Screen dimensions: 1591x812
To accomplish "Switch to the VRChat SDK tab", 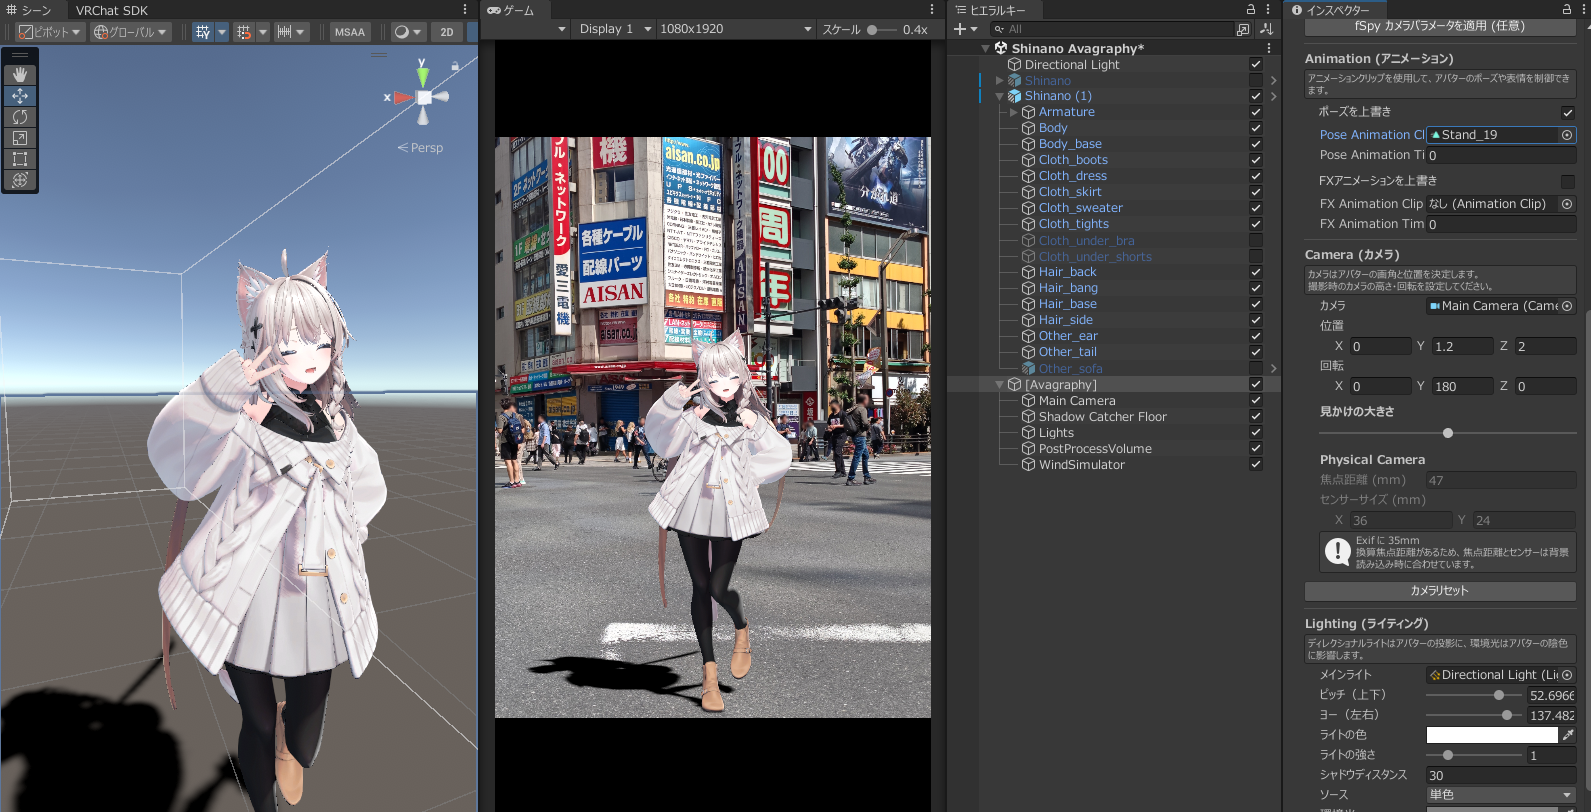I will click(x=111, y=10).
